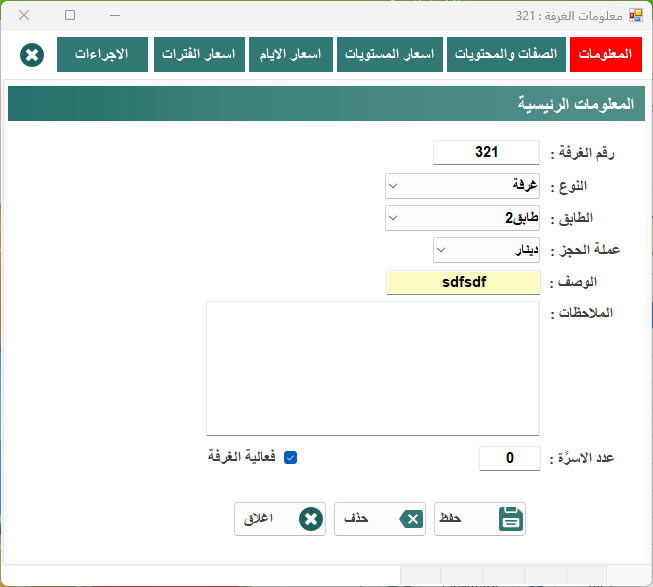653x587 pixels.
Task: Click the الملاحظات label
Action: click(582, 313)
